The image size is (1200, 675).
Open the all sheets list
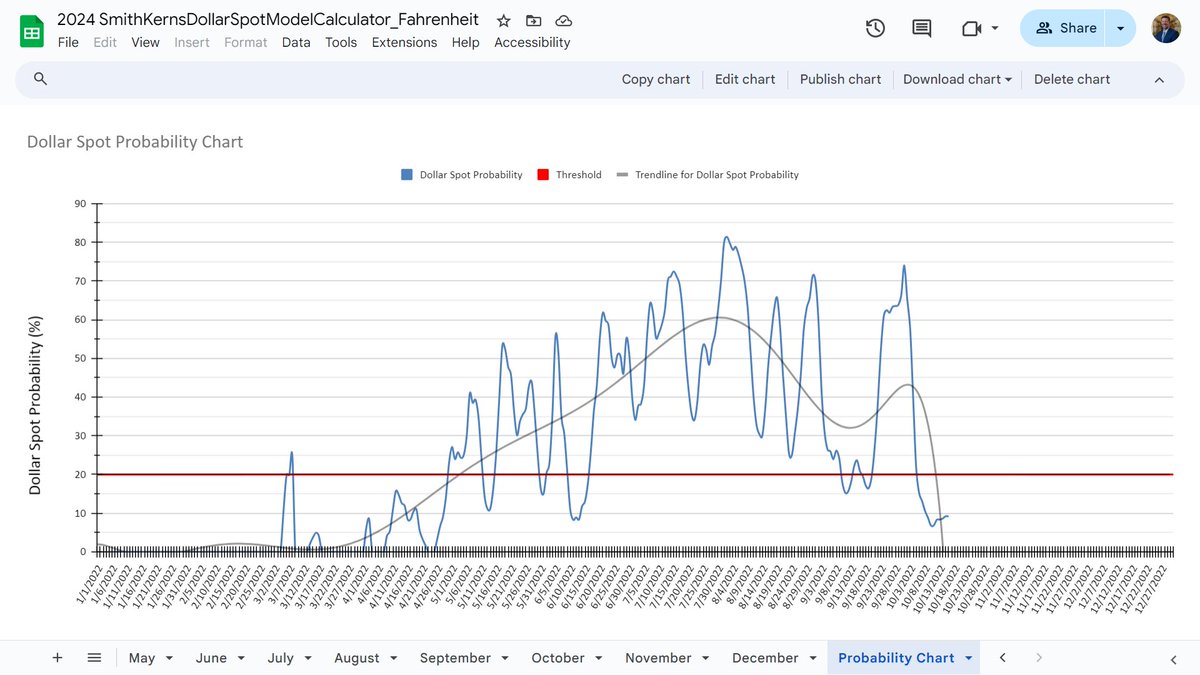[x=94, y=658]
